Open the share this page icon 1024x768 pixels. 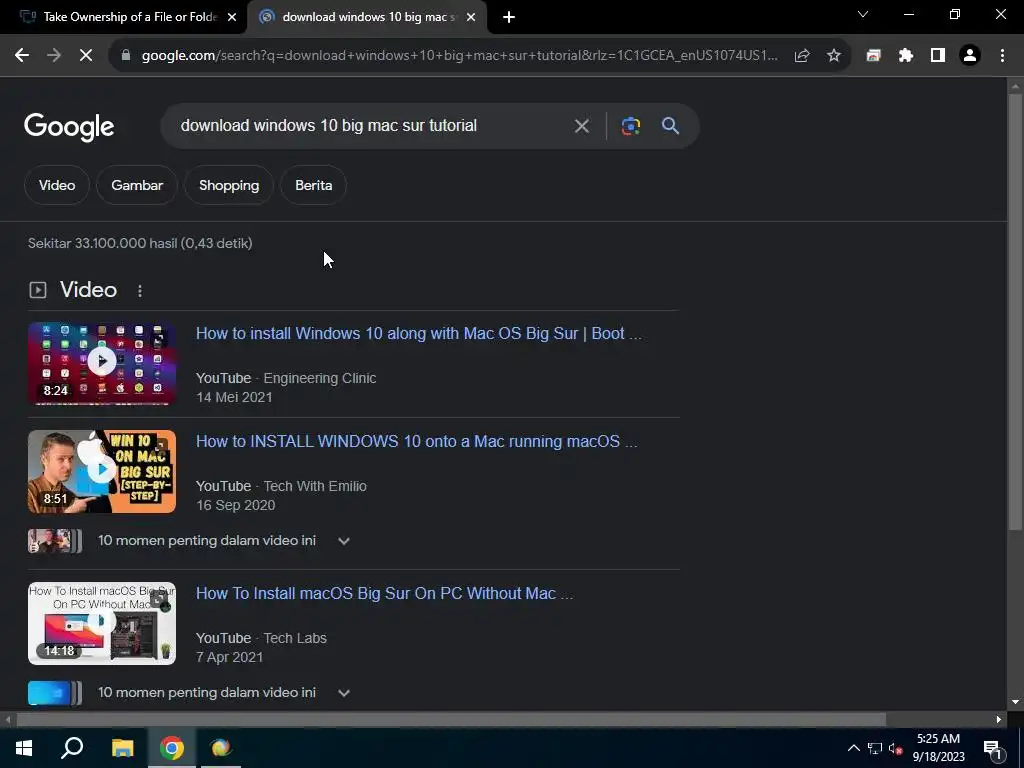tap(802, 56)
